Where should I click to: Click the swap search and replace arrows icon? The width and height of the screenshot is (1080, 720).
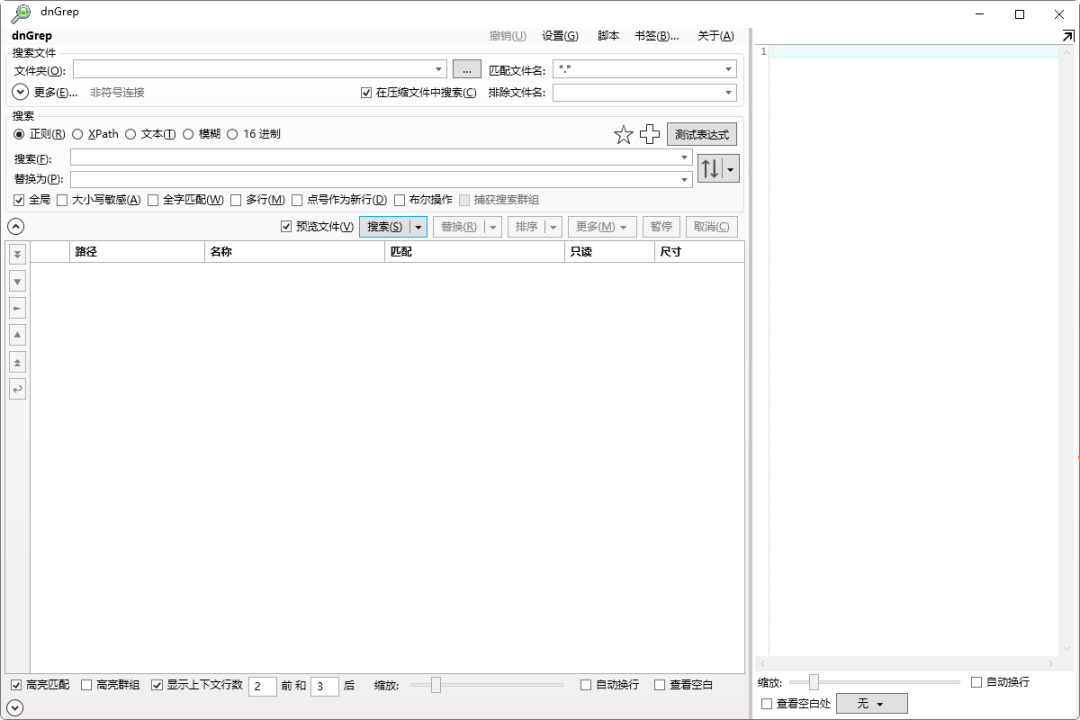click(x=710, y=168)
